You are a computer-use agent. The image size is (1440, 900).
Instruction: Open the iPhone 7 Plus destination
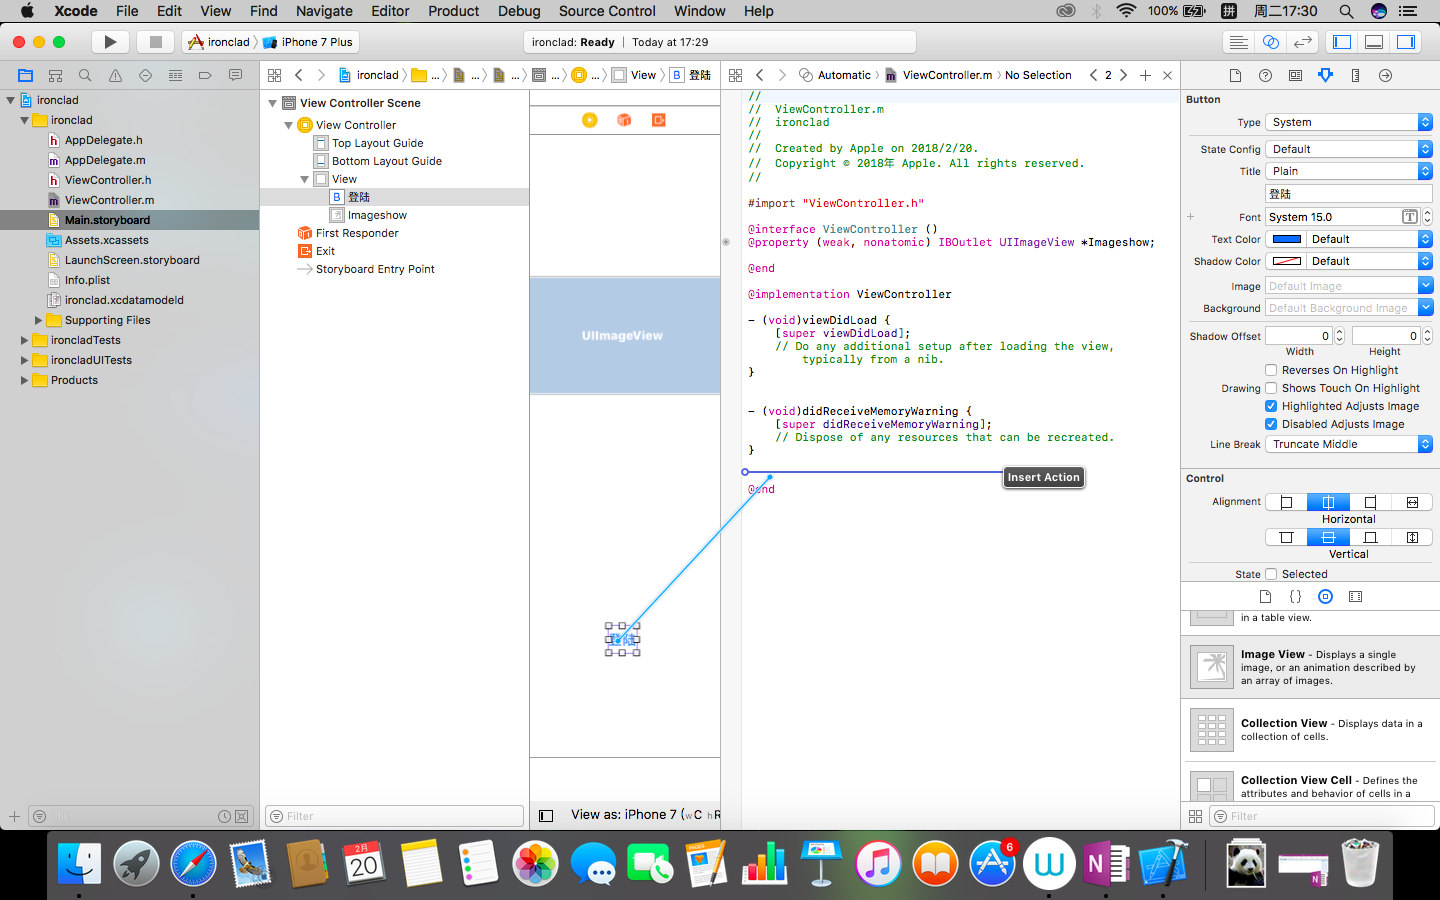click(x=308, y=42)
